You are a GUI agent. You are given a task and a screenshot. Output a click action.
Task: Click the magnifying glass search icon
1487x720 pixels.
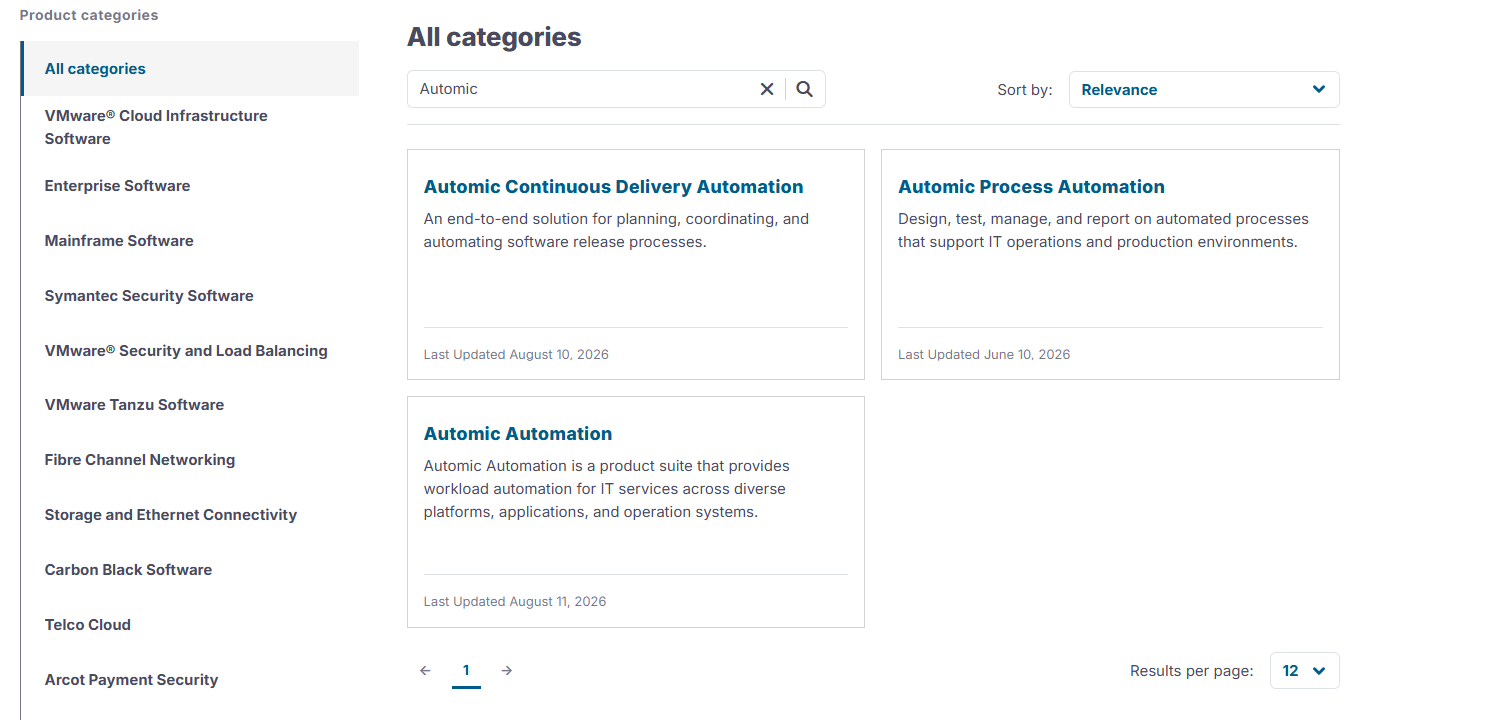click(805, 89)
